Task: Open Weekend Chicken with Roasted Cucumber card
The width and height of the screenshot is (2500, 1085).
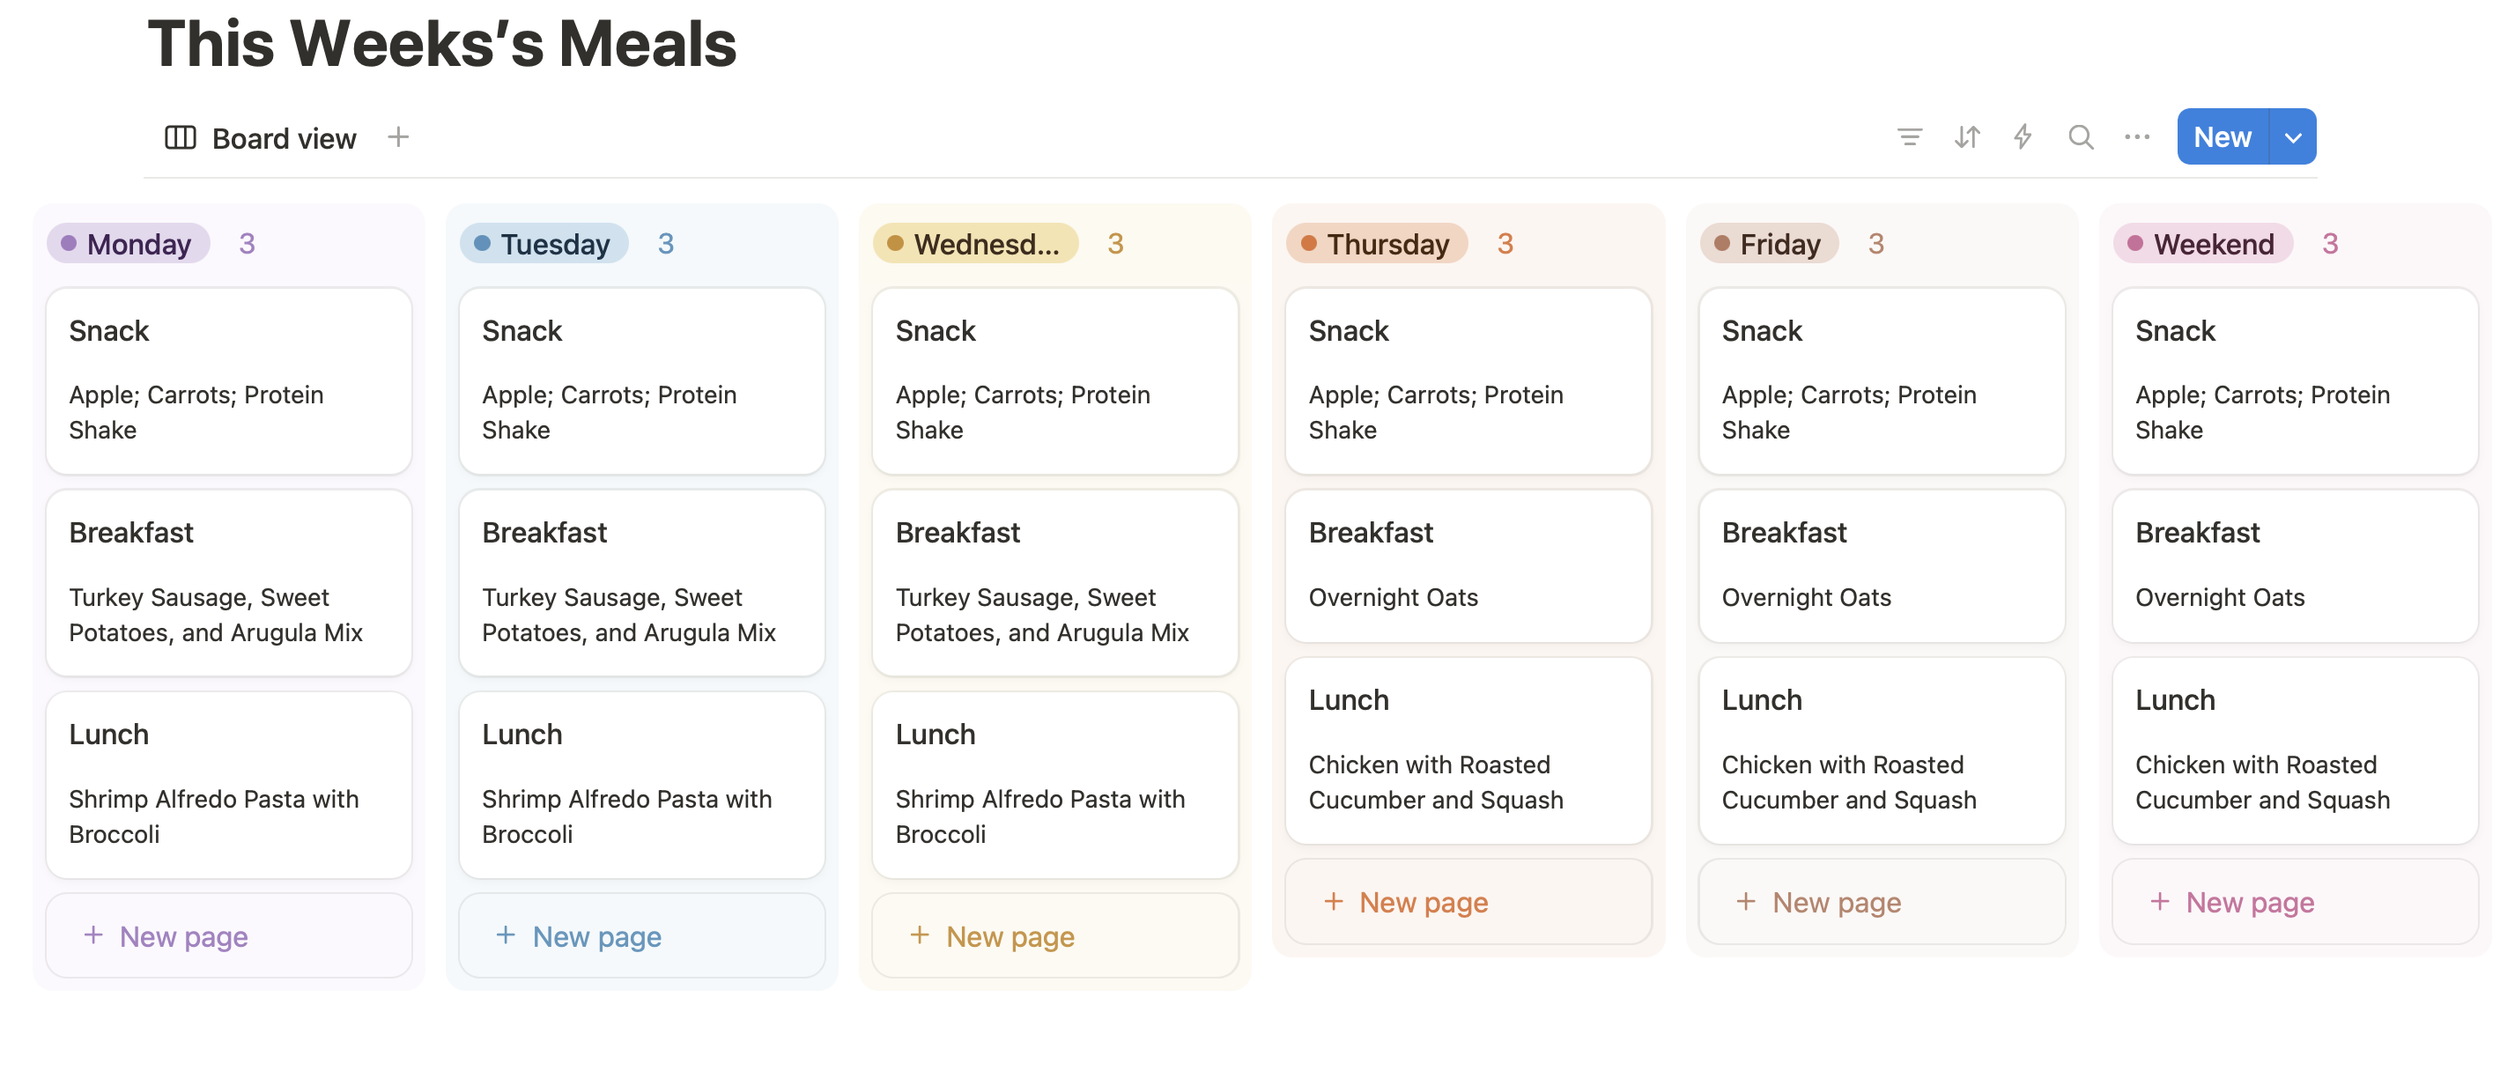Action: (x=2295, y=751)
